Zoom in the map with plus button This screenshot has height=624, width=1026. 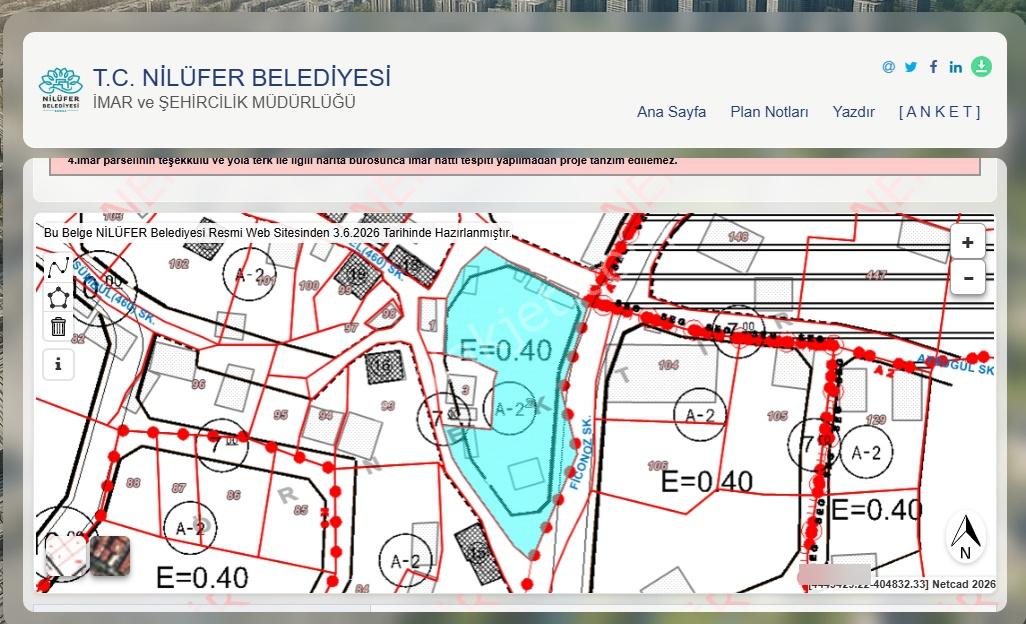[x=967, y=243]
